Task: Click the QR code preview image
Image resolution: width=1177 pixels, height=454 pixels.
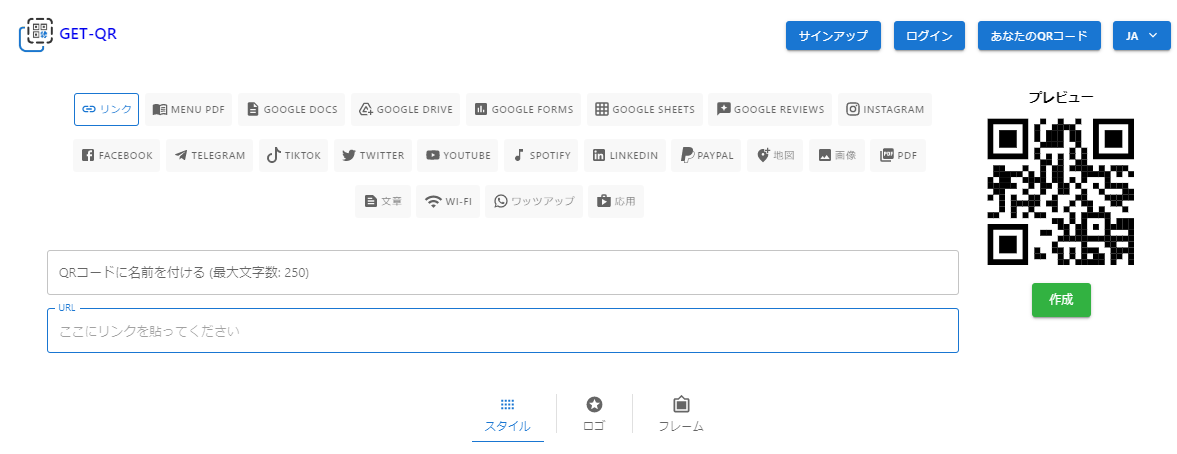Action: point(1060,191)
